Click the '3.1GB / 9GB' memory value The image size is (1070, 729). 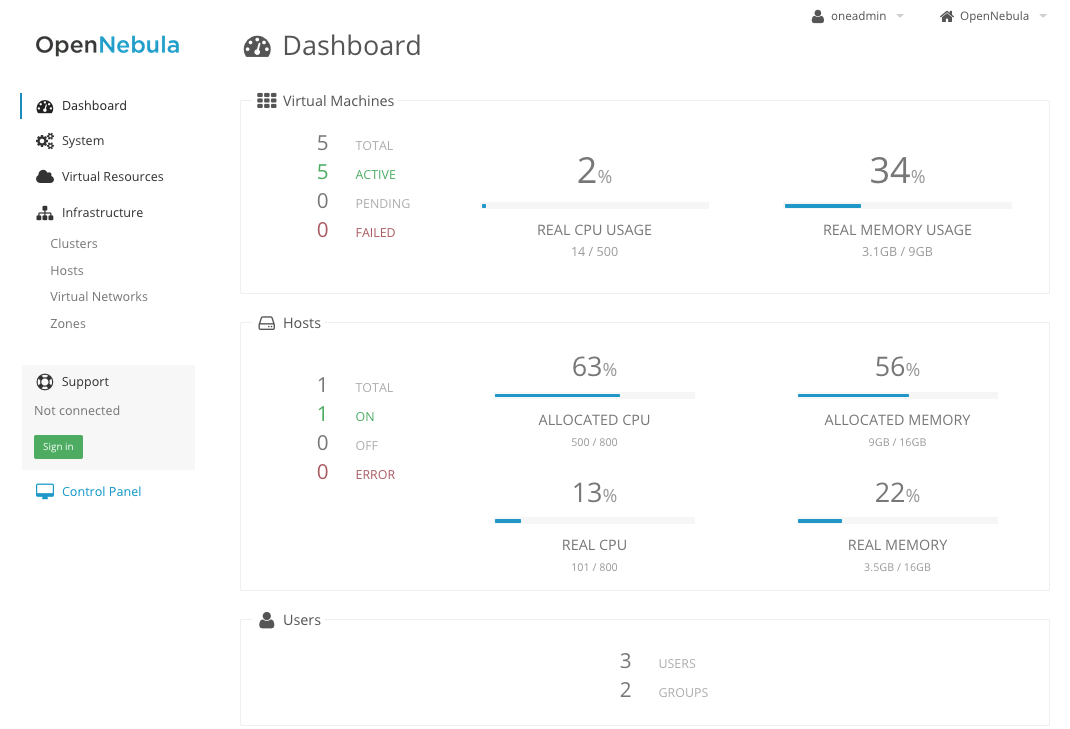[x=897, y=252]
